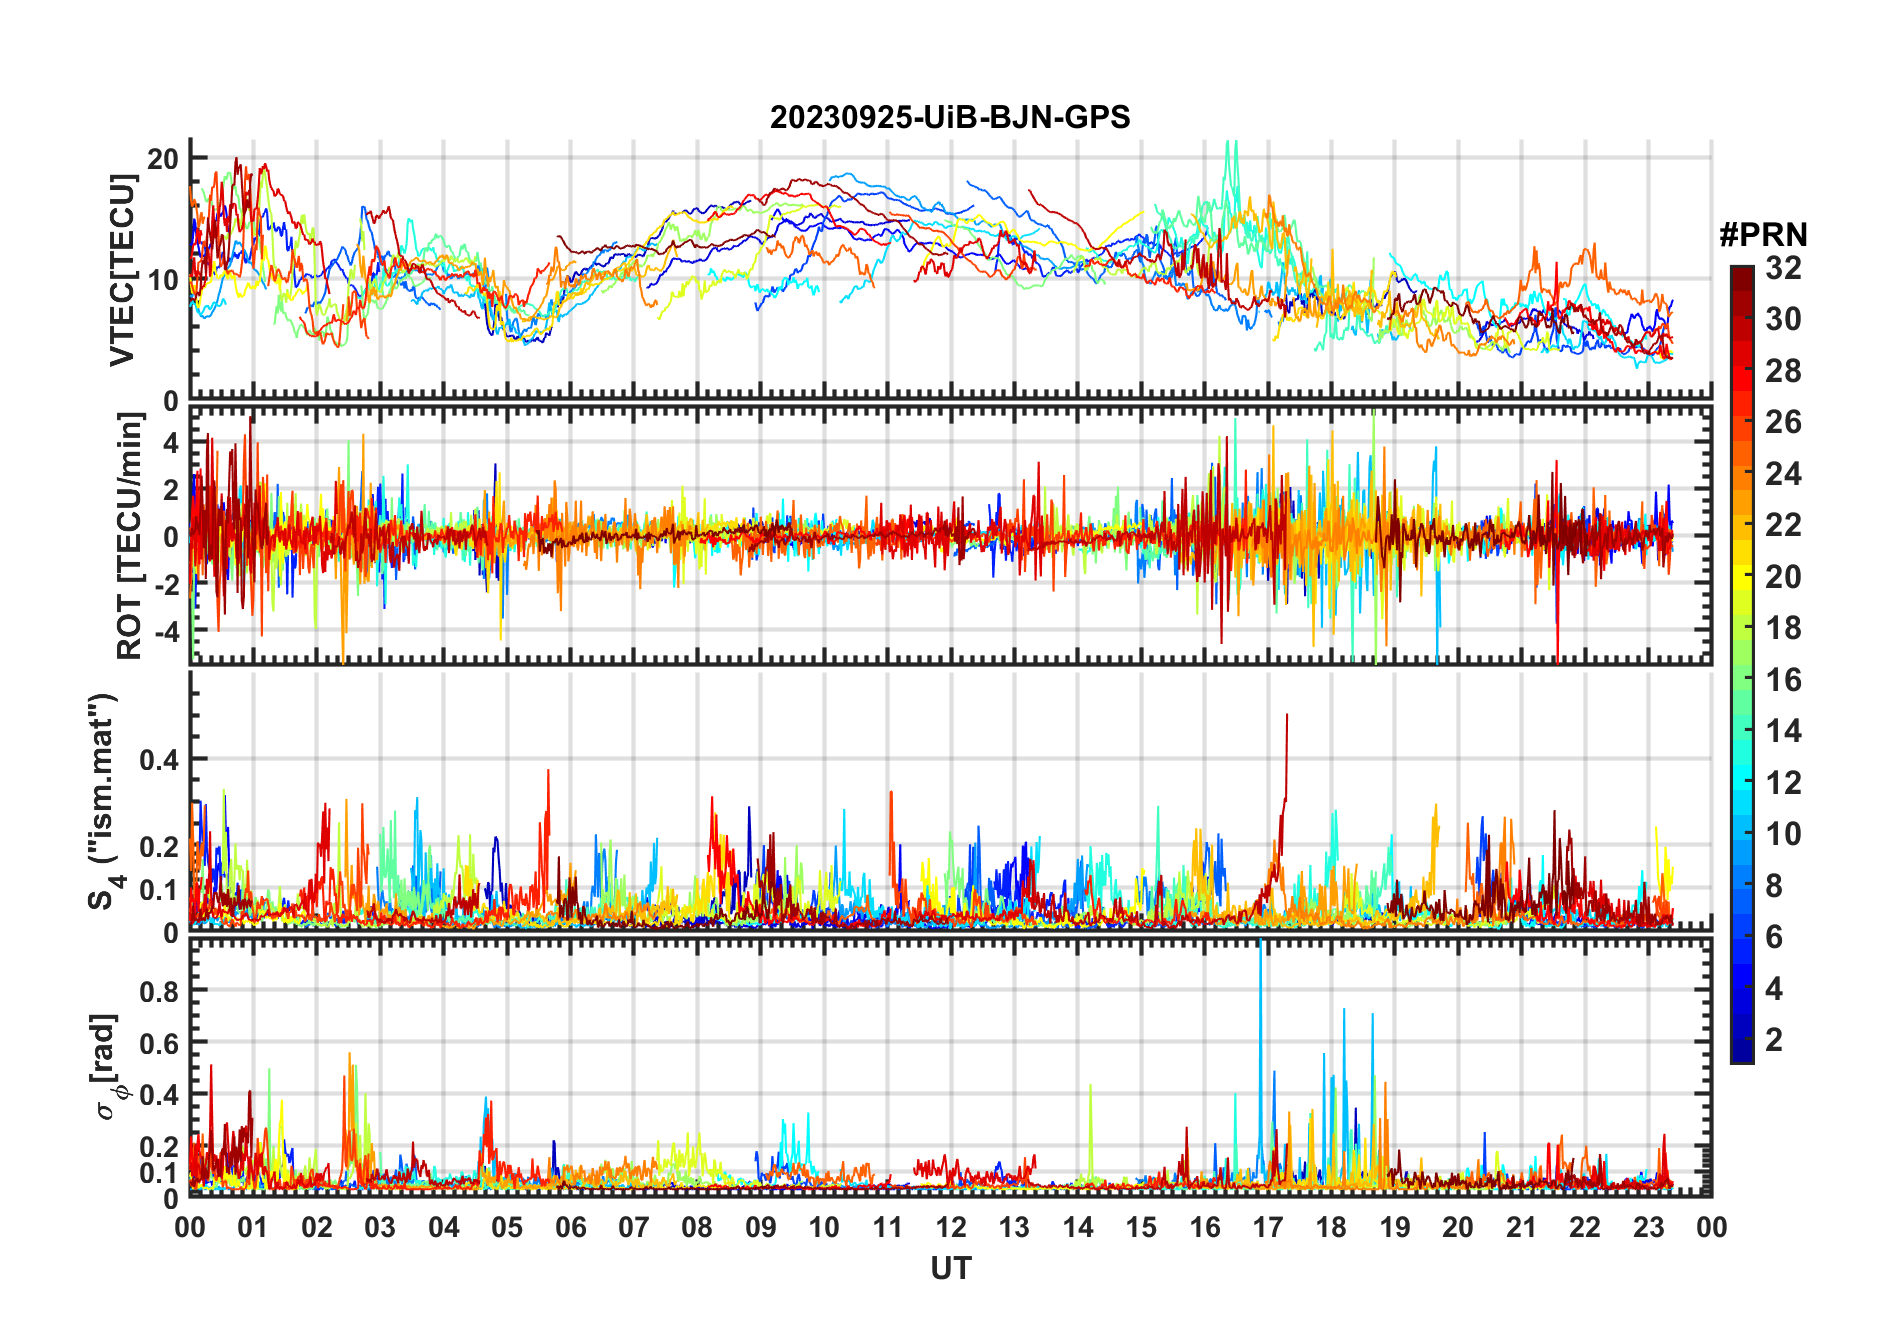
Task: Click the 19 hour tick label
Action: pyautogui.click(x=1395, y=1227)
